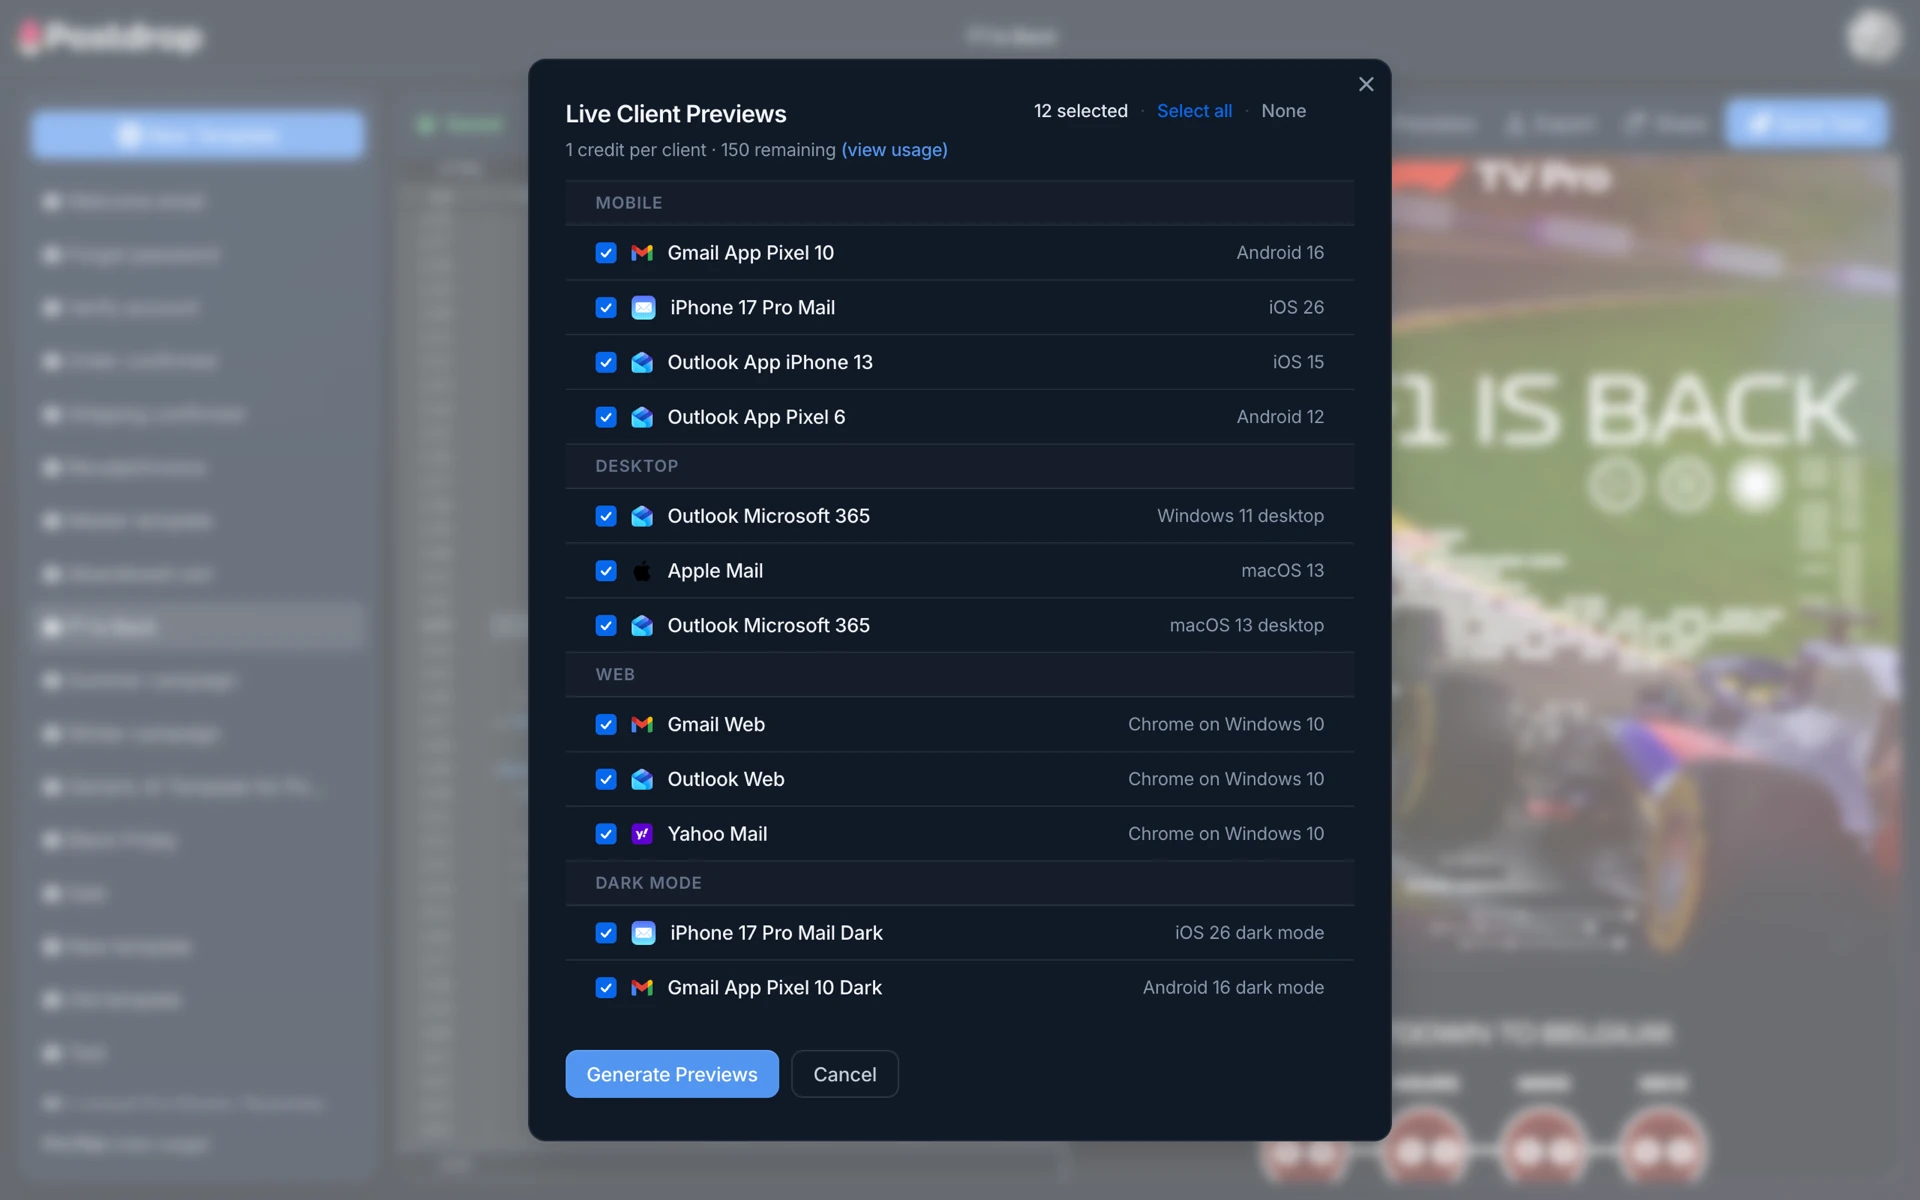
Task: Toggle Outlook App Pixel 6 checkbox
Action: [606, 417]
